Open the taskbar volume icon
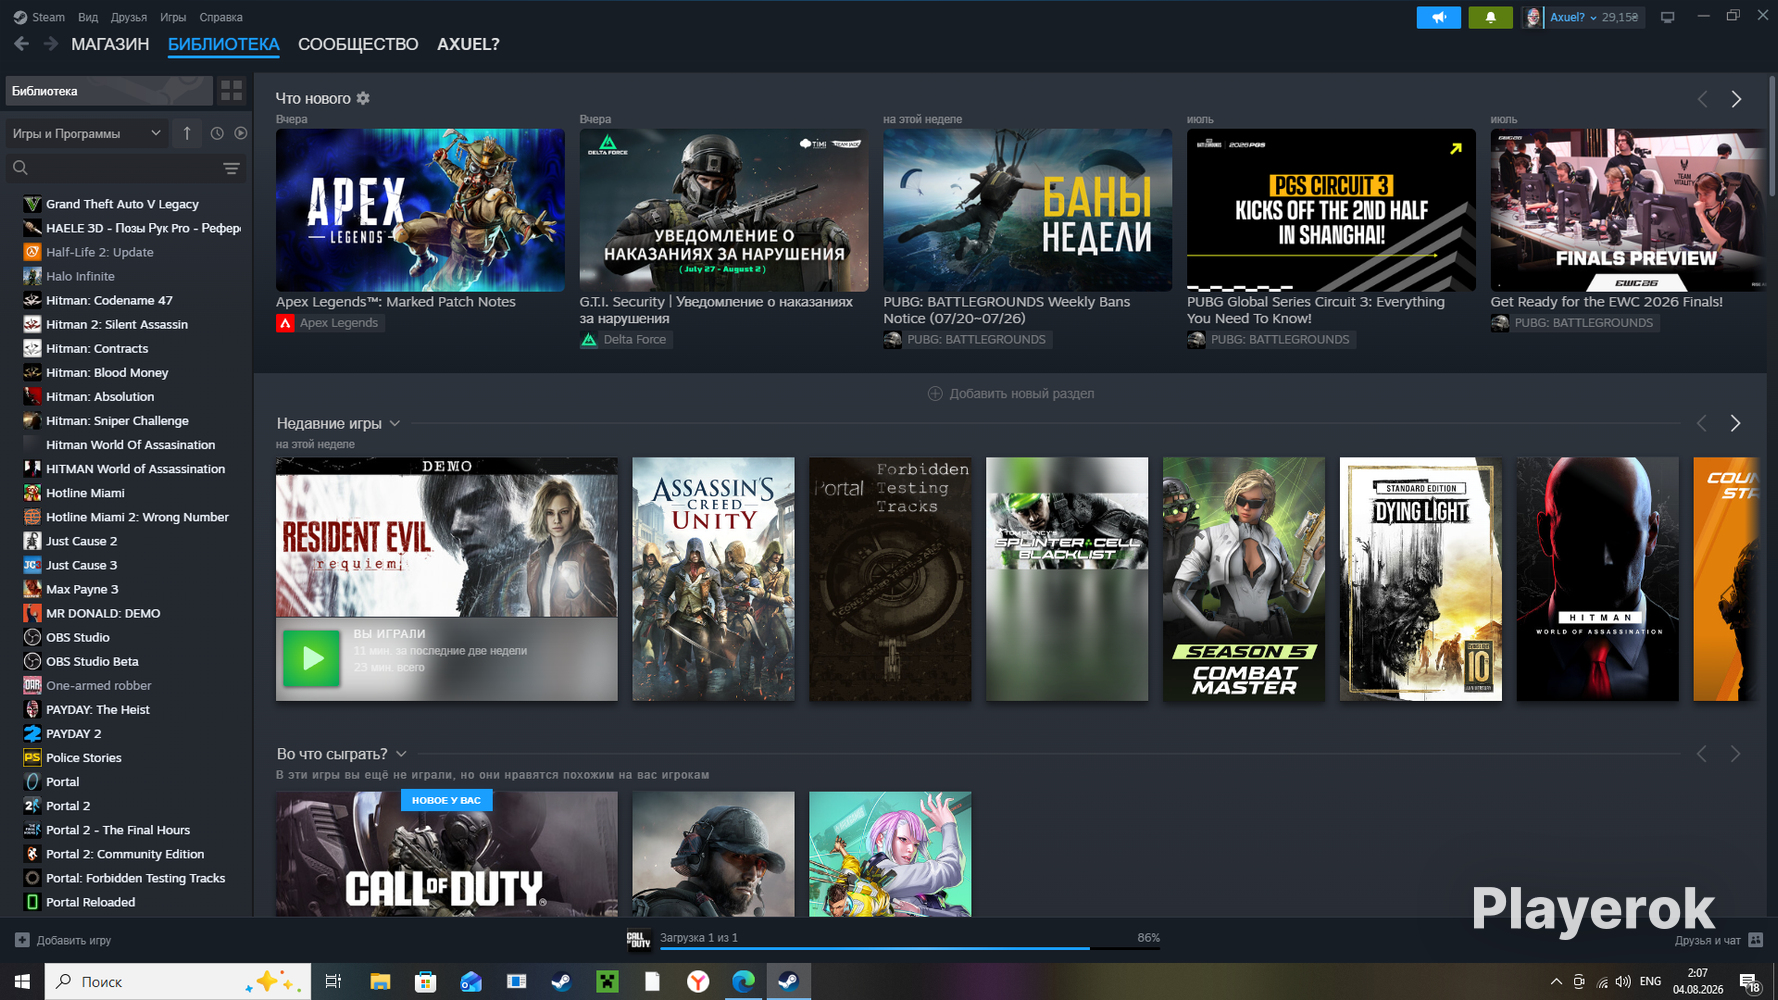Viewport: 1778px width, 1000px height. point(1623,981)
